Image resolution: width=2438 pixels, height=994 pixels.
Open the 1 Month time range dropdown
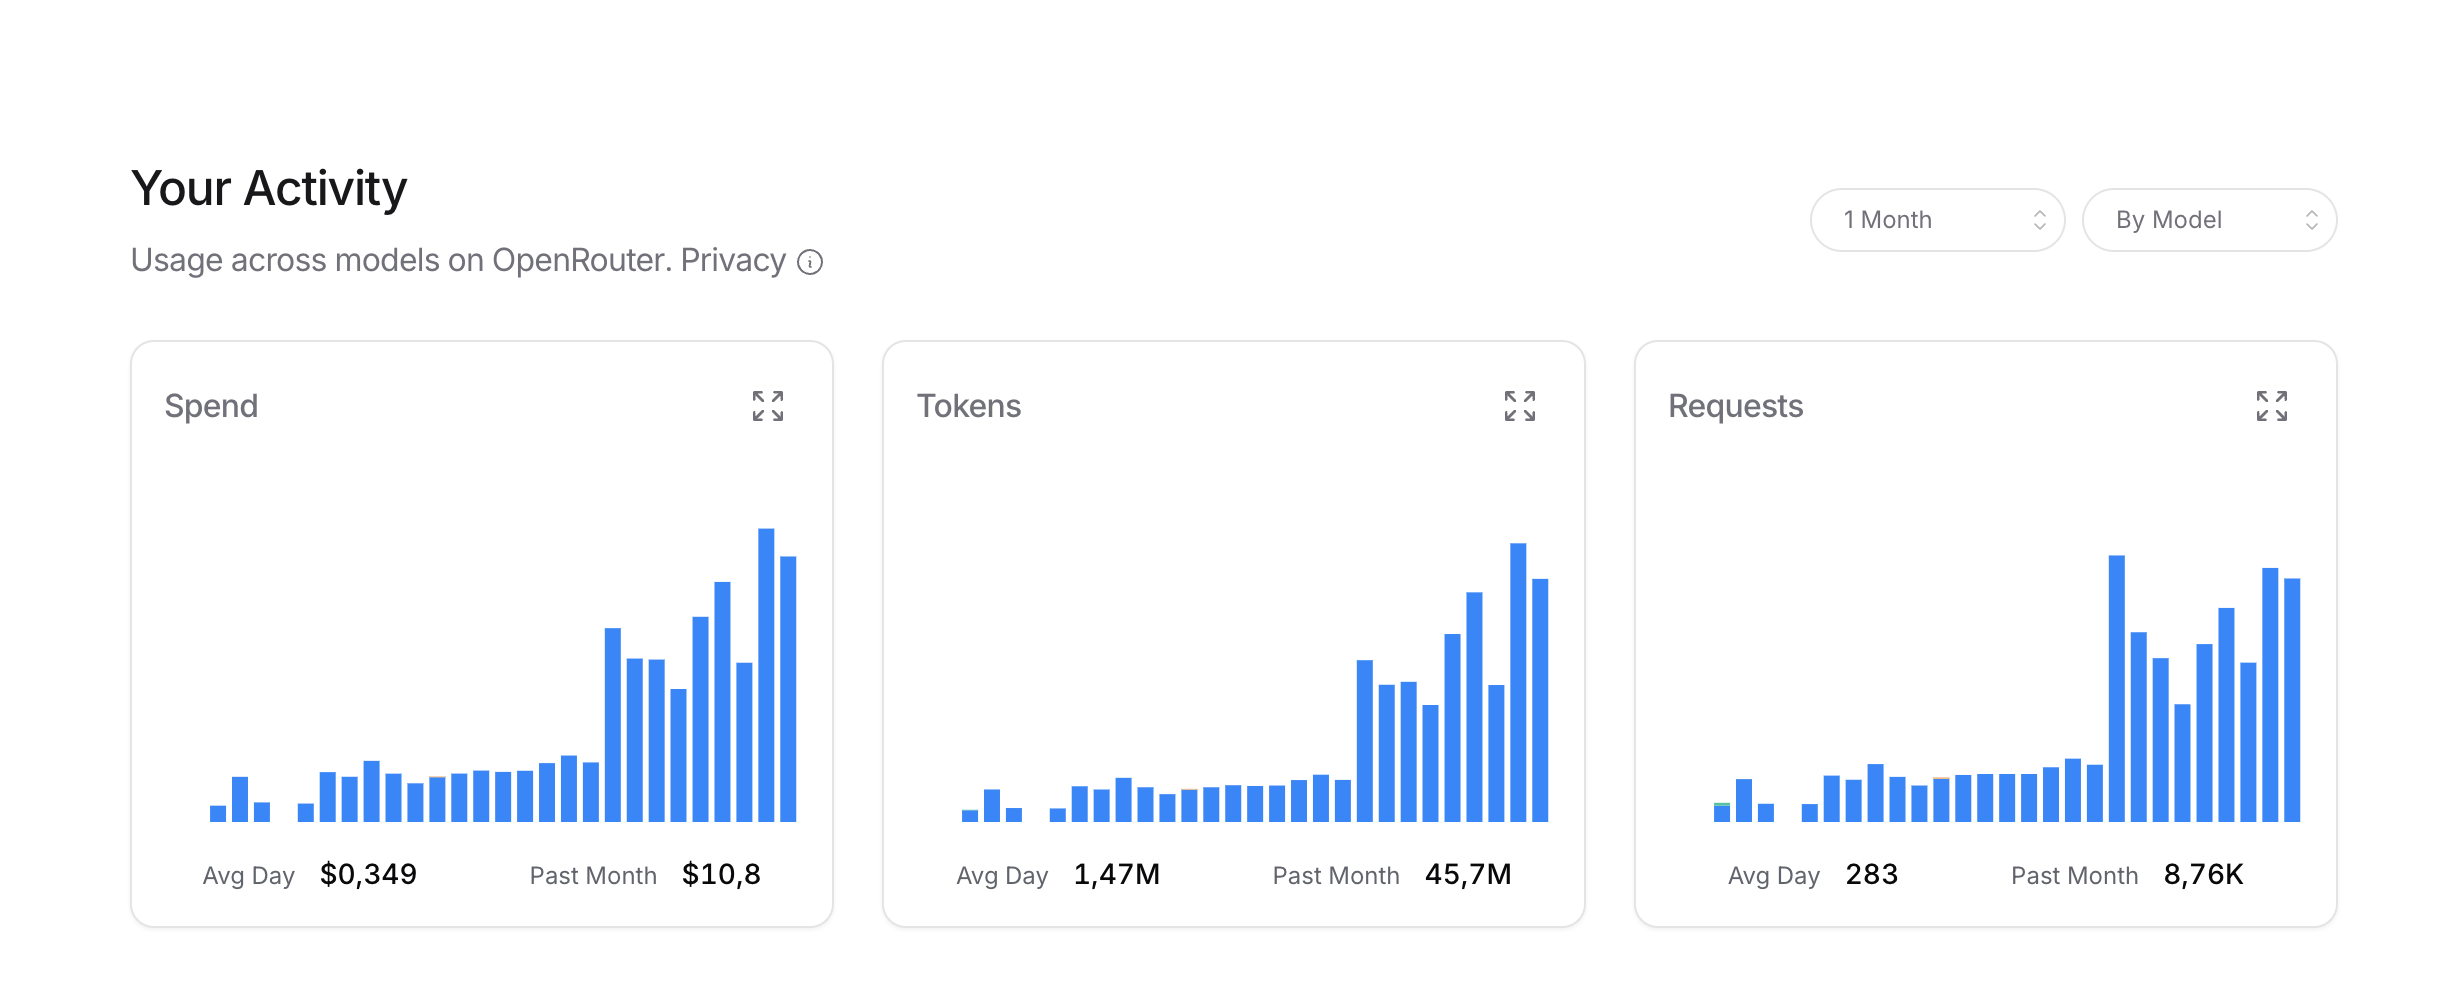[1936, 220]
